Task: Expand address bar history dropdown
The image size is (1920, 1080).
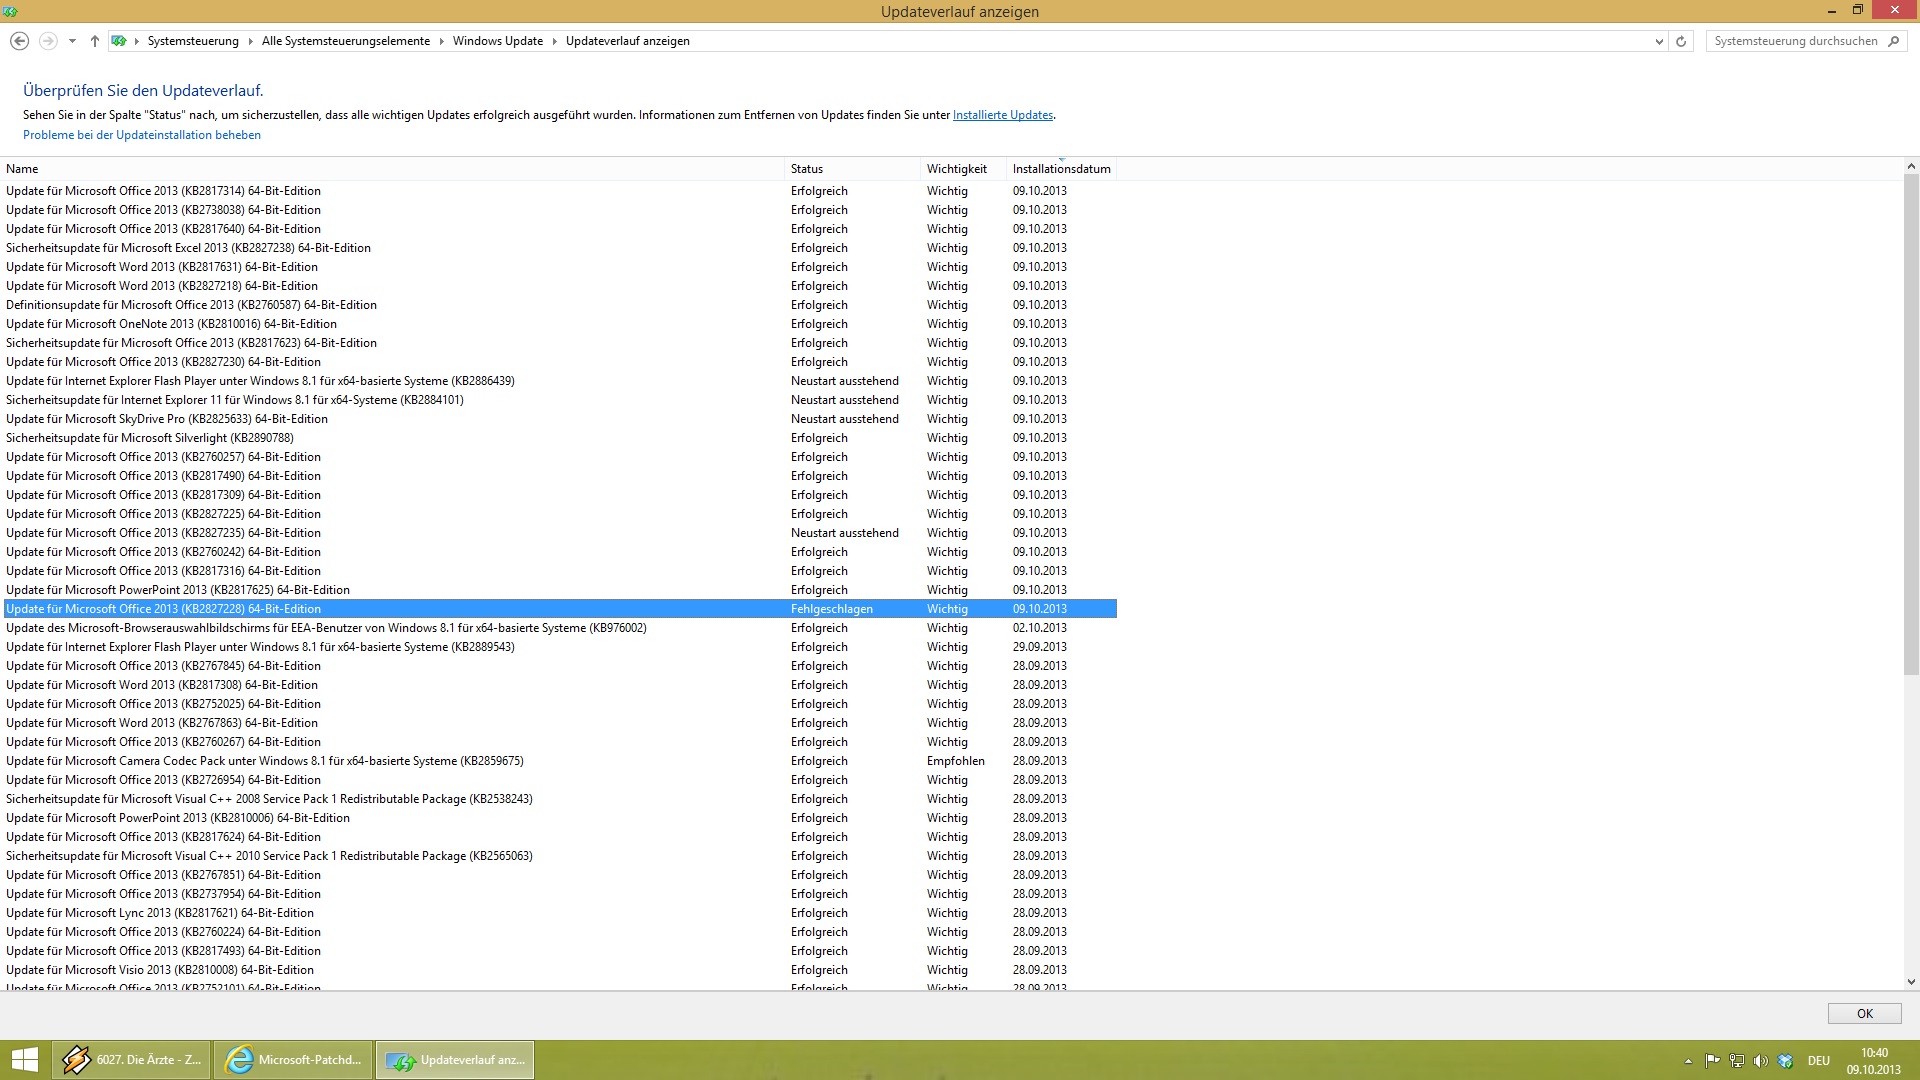Action: point(1659,41)
